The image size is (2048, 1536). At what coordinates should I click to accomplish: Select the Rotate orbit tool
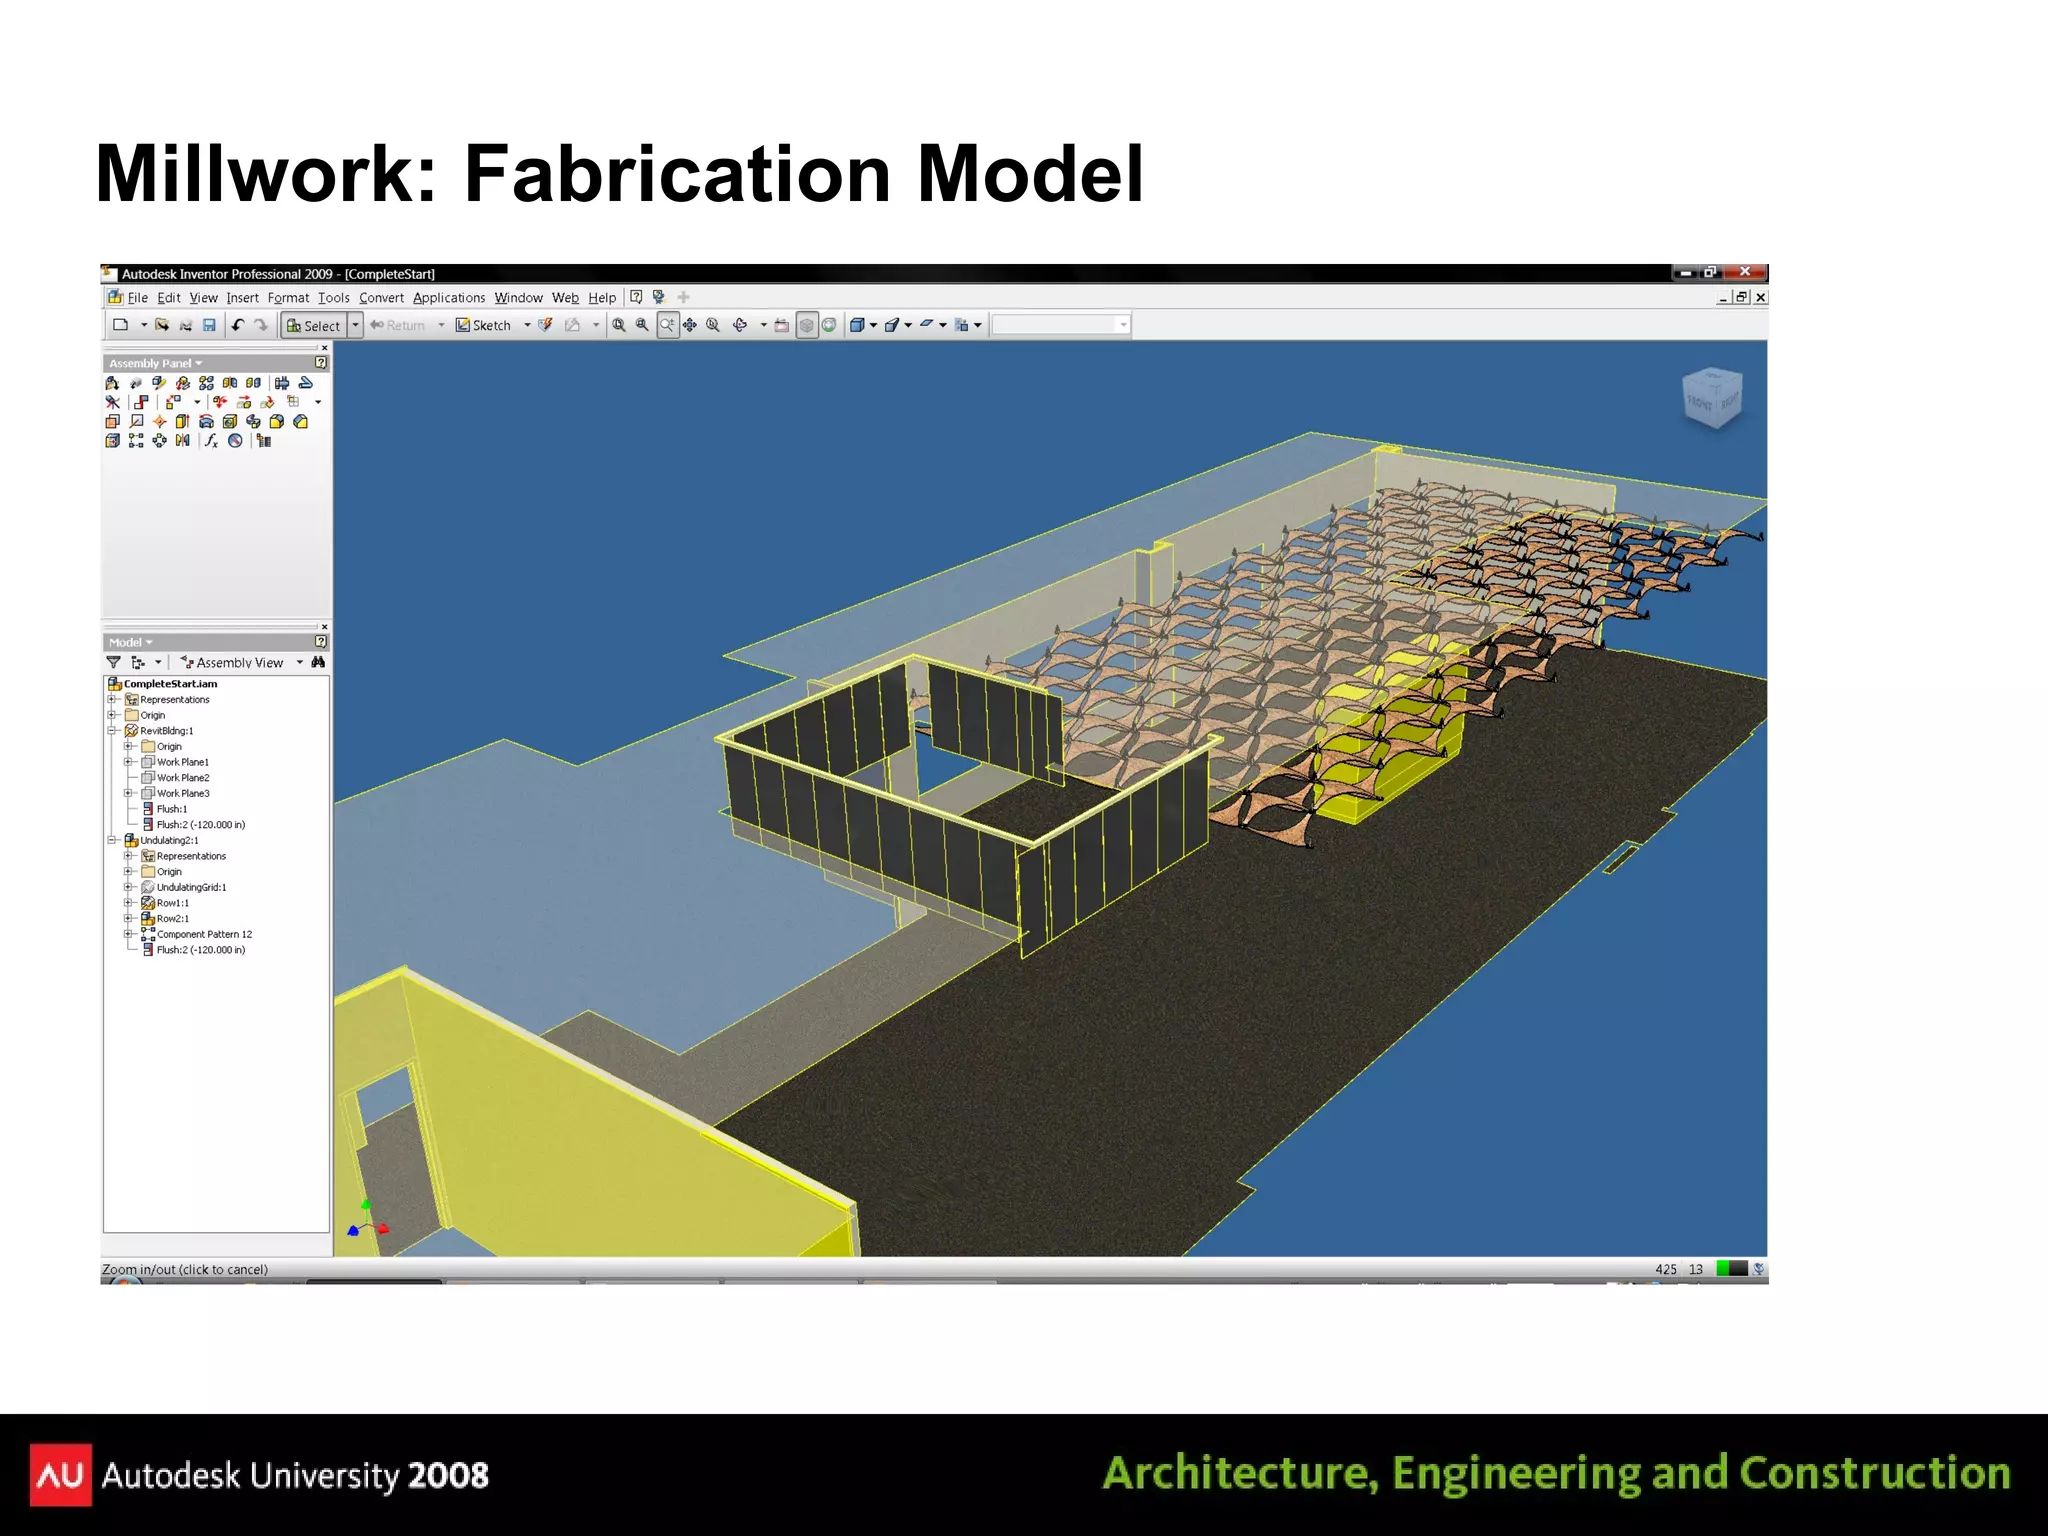tap(740, 325)
